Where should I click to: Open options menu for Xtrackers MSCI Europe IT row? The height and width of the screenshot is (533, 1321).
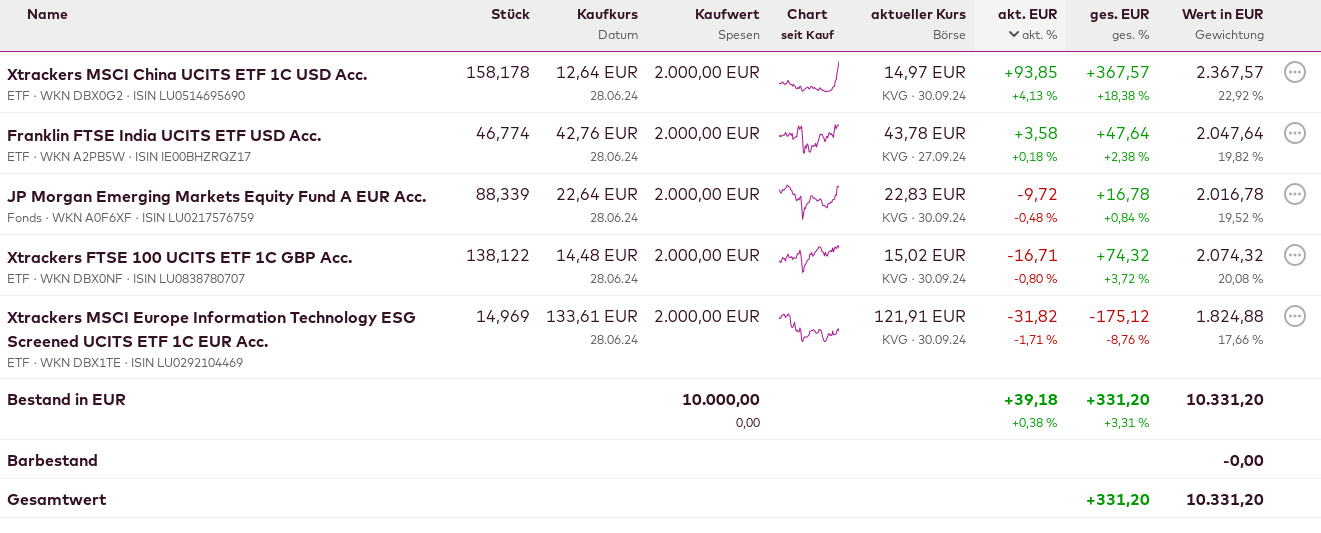tap(1294, 316)
